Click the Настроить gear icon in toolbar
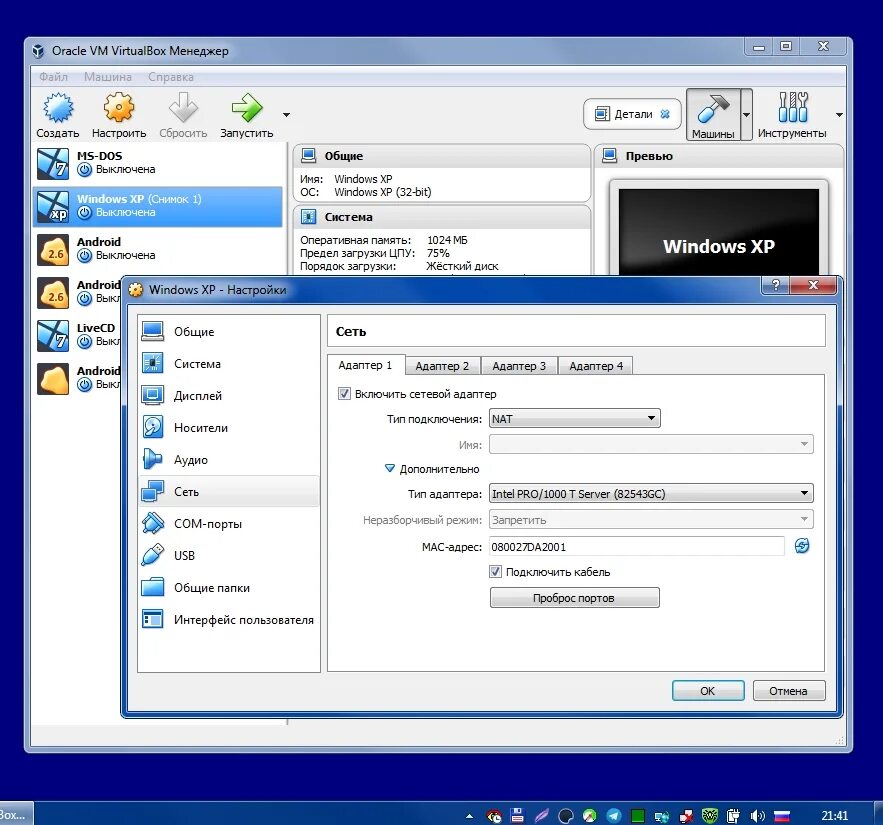Screen dimensions: 883x825 119,108
